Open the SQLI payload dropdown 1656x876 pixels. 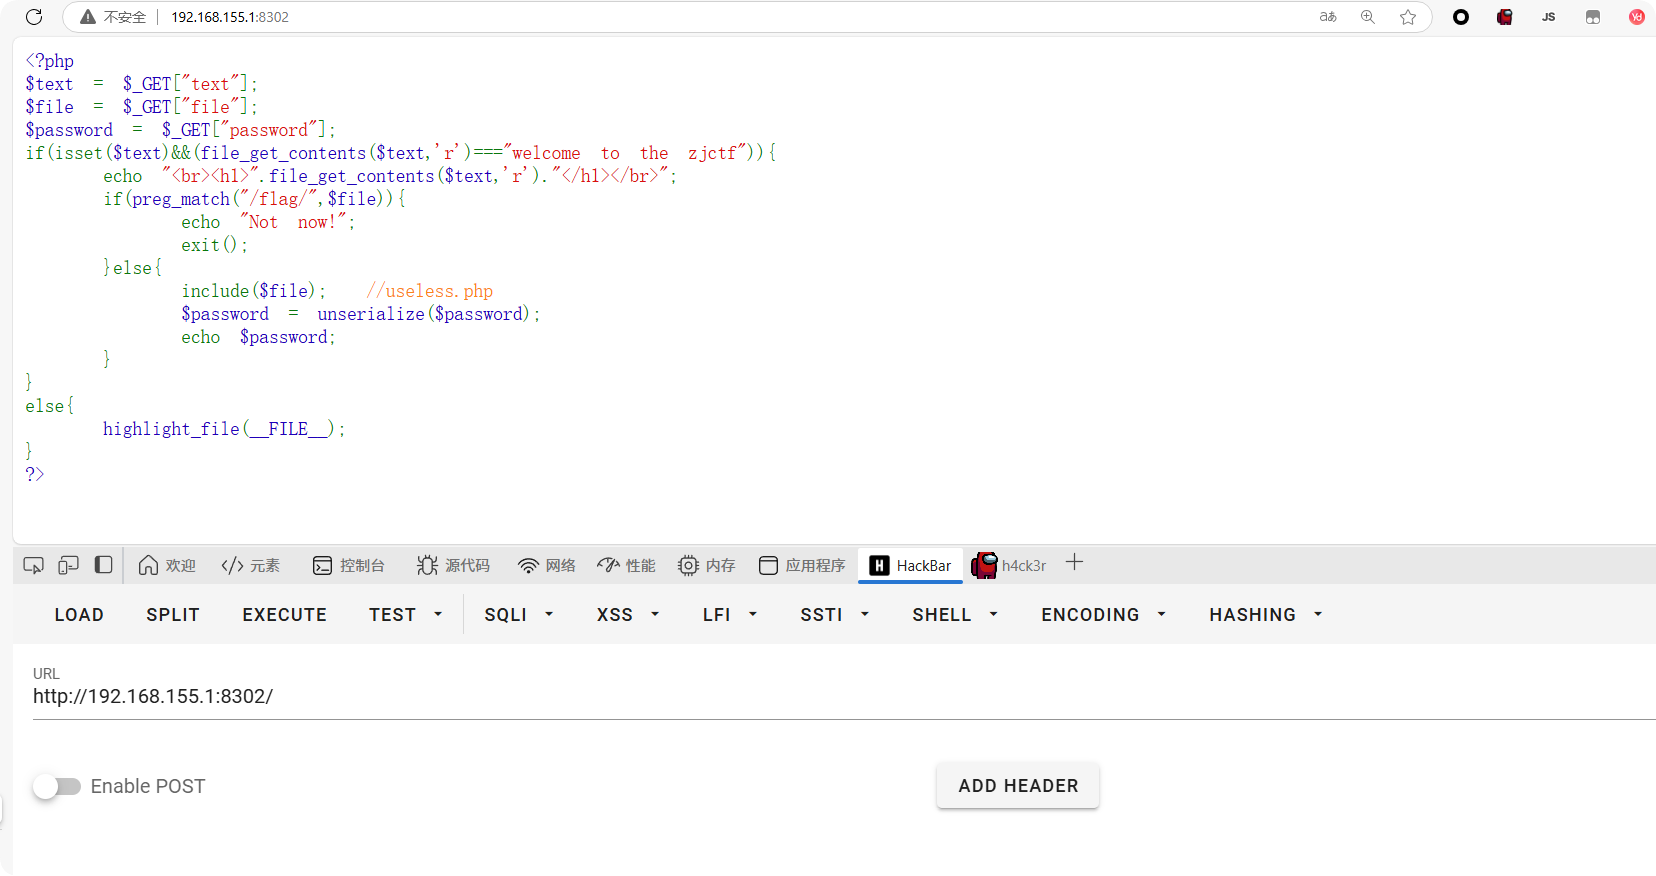click(x=519, y=615)
